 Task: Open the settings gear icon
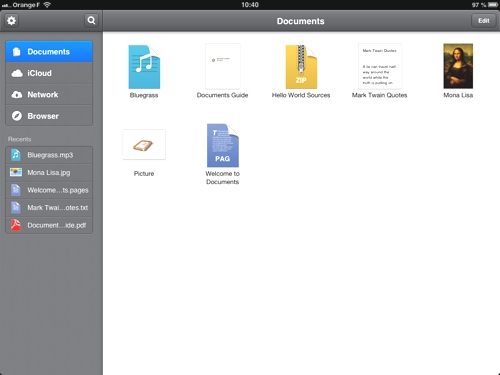(11, 21)
